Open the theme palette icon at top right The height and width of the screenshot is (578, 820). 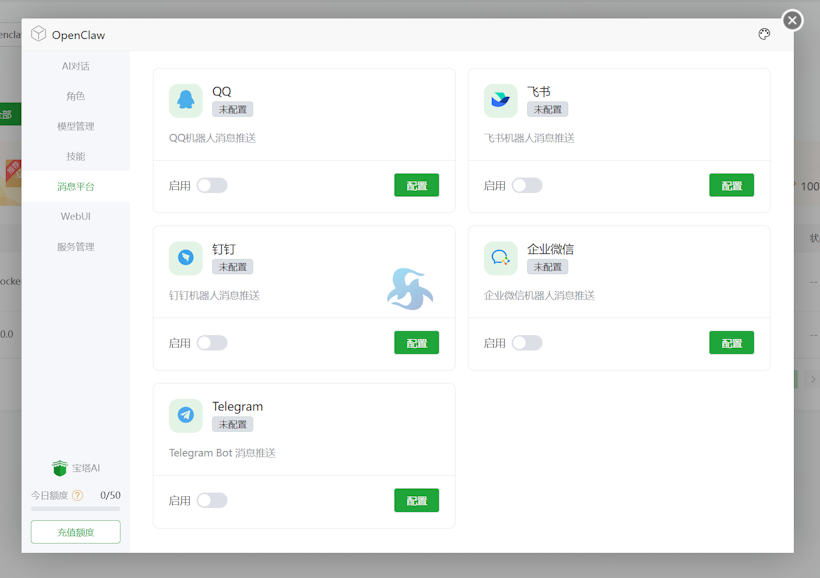click(x=764, y=33)
